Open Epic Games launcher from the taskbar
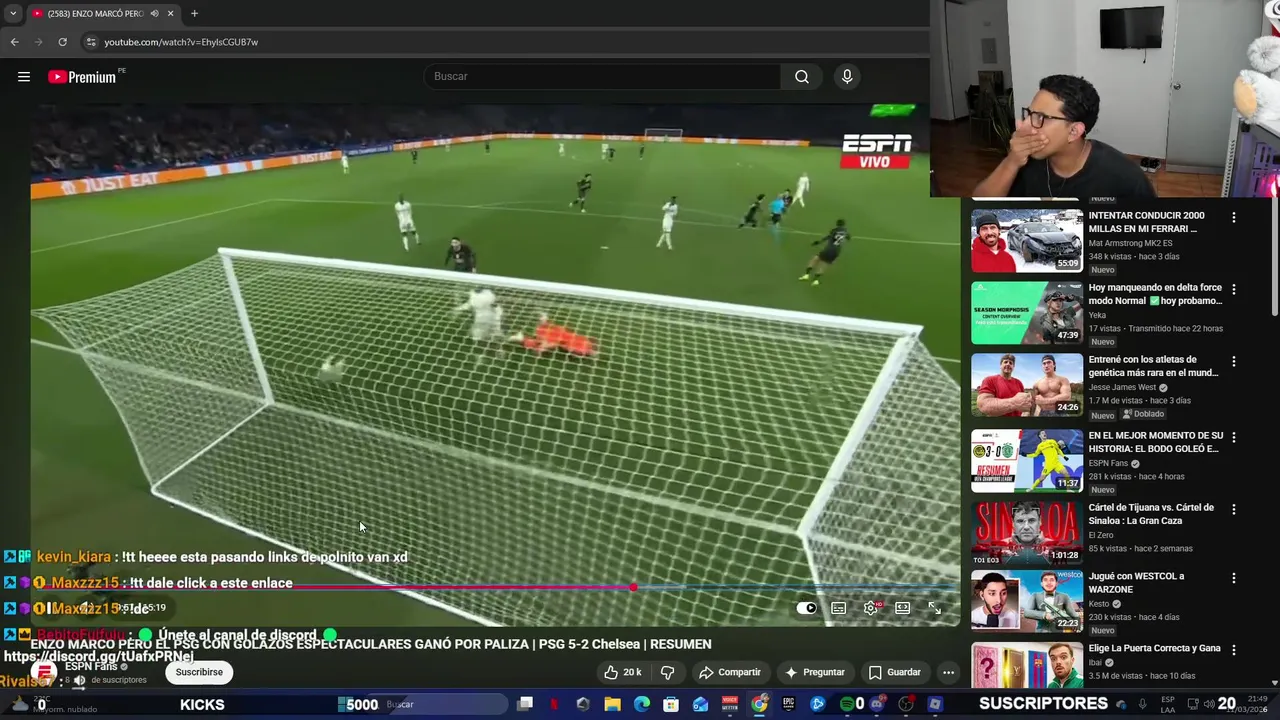The width and height of the screenshot is (1280, 720). tap(788, 704)
